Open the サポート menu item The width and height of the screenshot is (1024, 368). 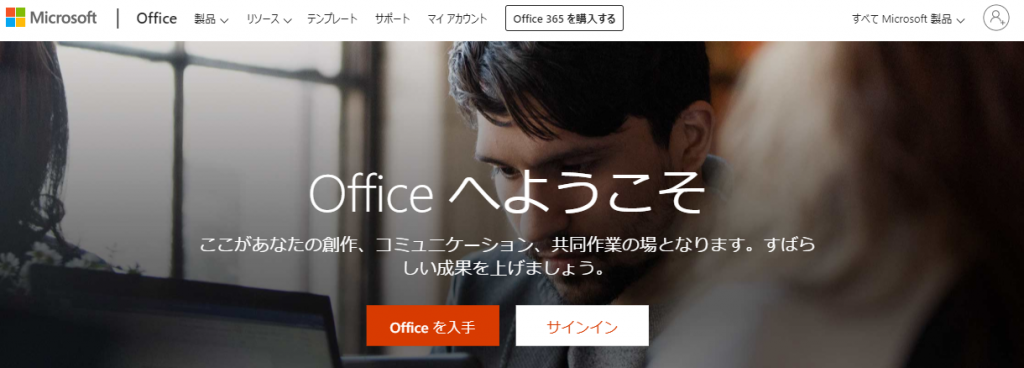pos(393,19)
